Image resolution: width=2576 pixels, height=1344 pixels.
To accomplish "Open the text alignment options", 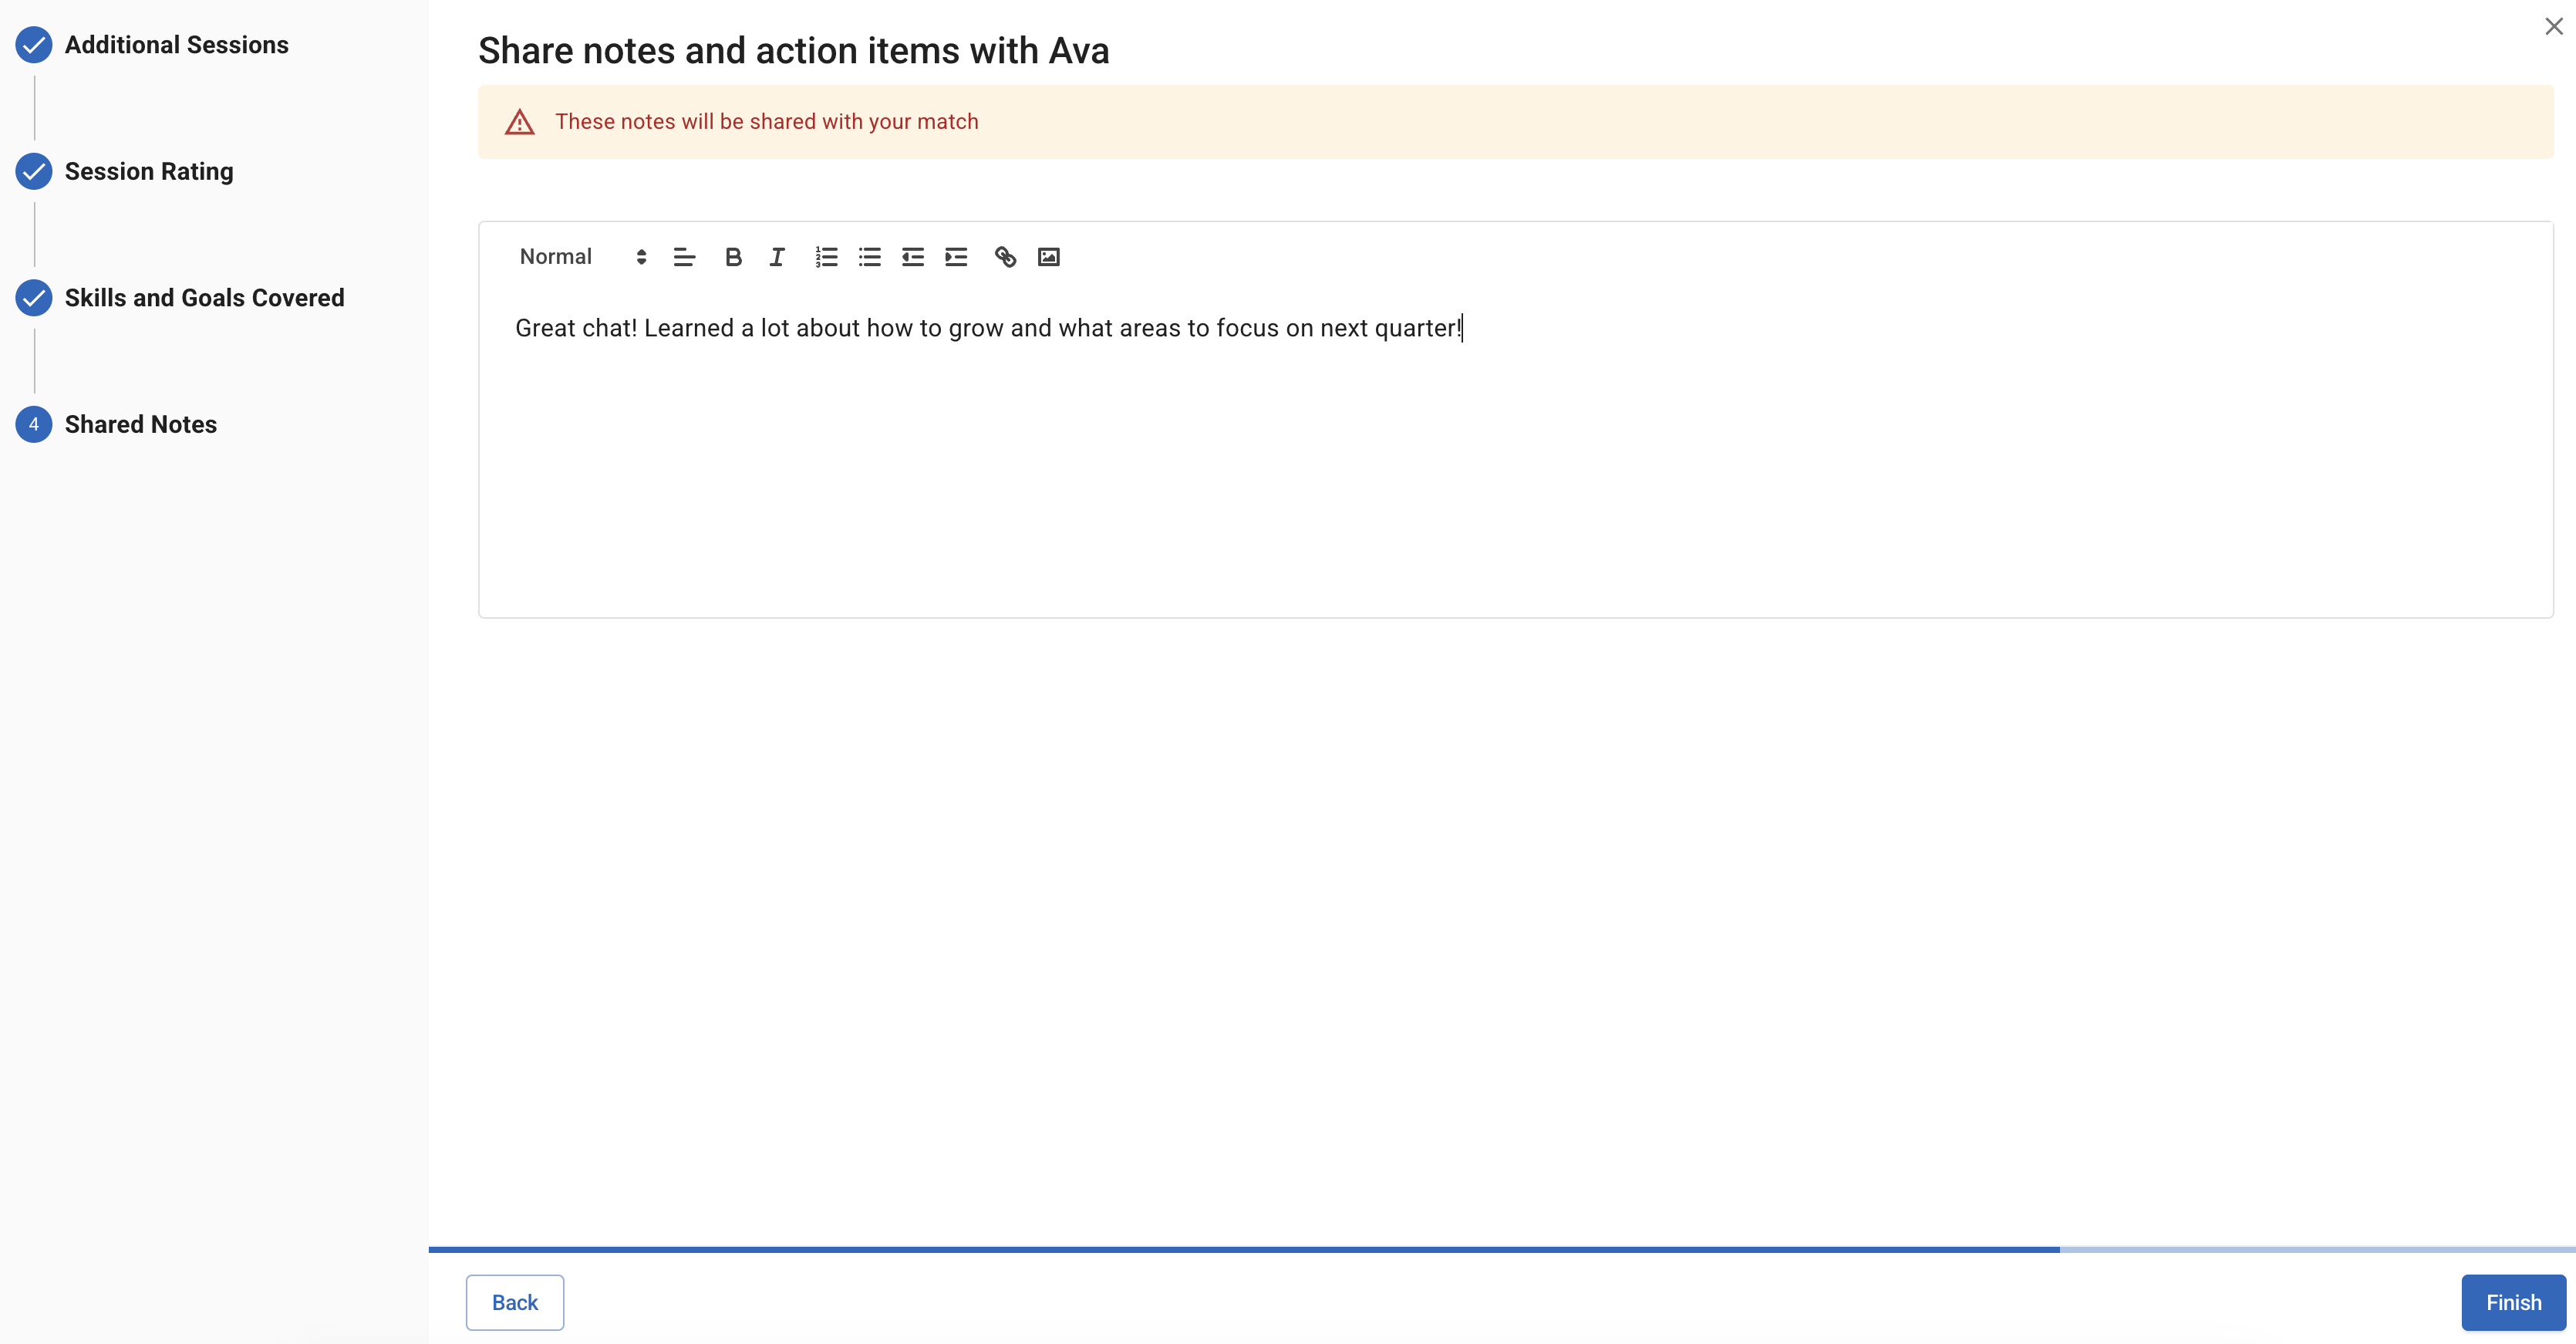I will 684,257.
